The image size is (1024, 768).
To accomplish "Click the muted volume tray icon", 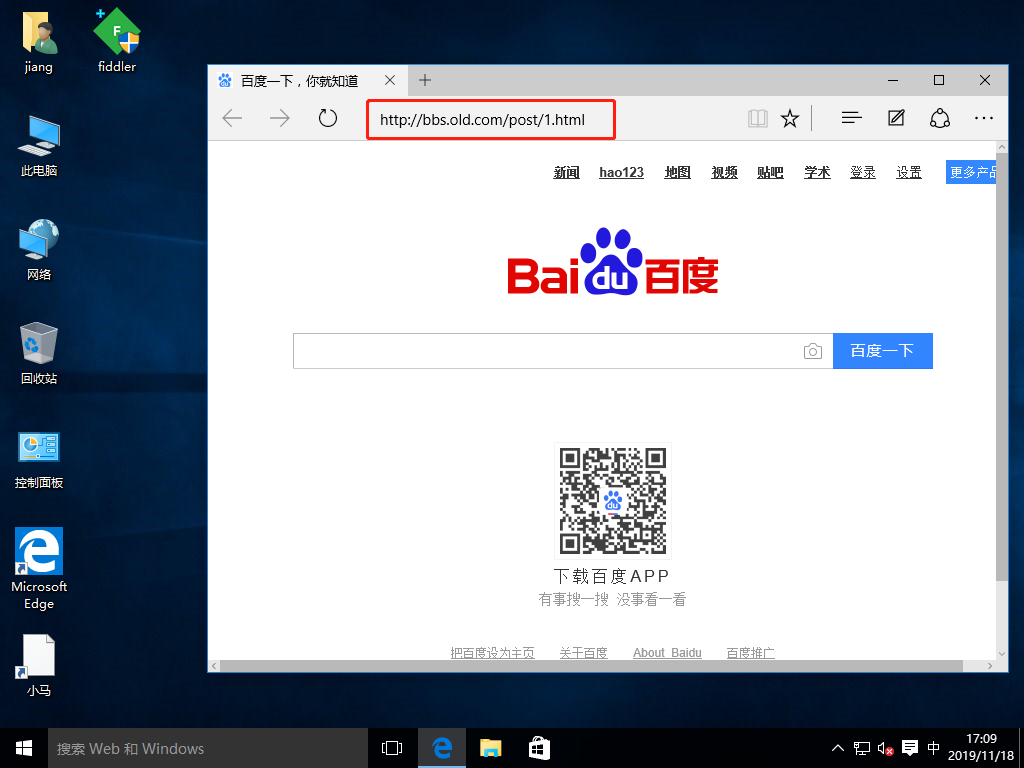I will [886, 748].
